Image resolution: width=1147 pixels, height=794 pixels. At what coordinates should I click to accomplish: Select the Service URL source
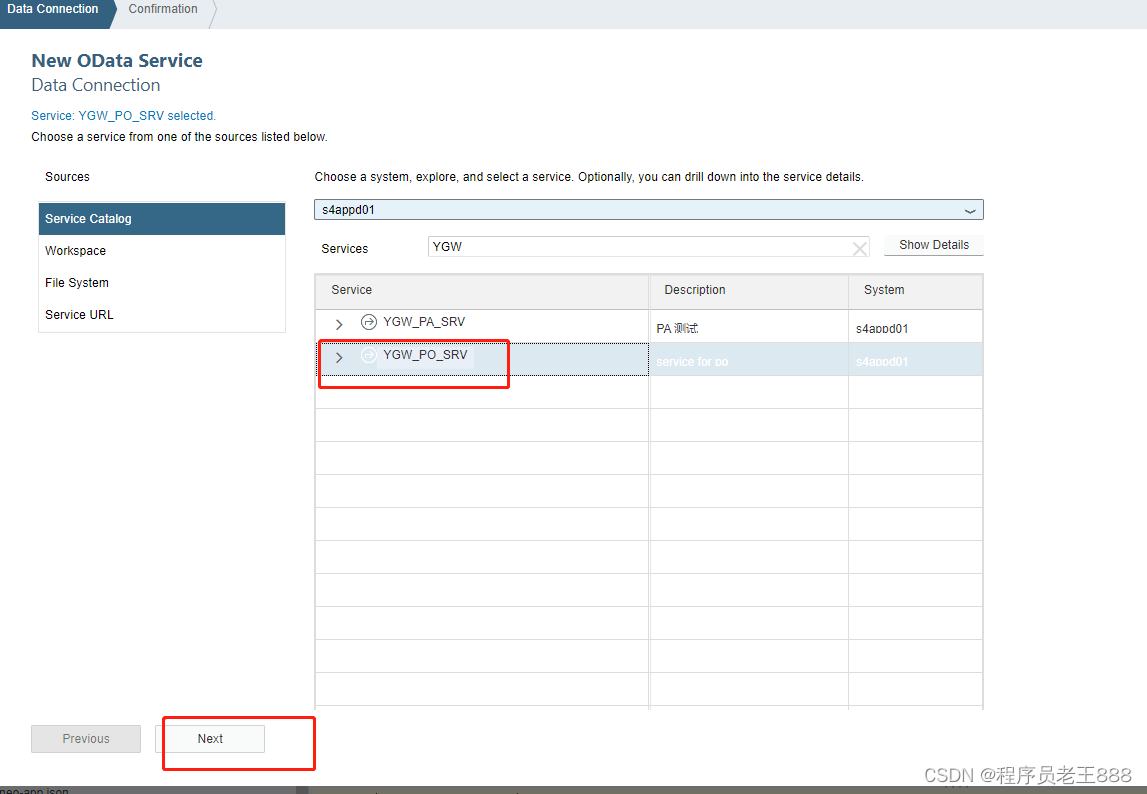(x=162, y=315)
